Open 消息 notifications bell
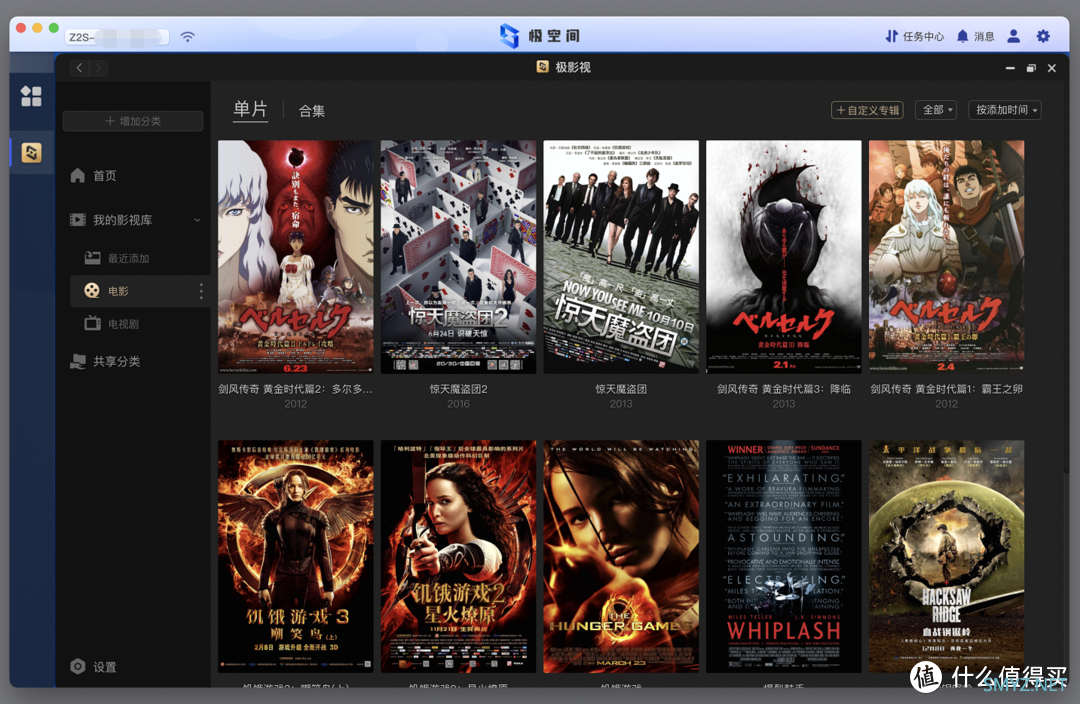 click(x=975, y=36)
